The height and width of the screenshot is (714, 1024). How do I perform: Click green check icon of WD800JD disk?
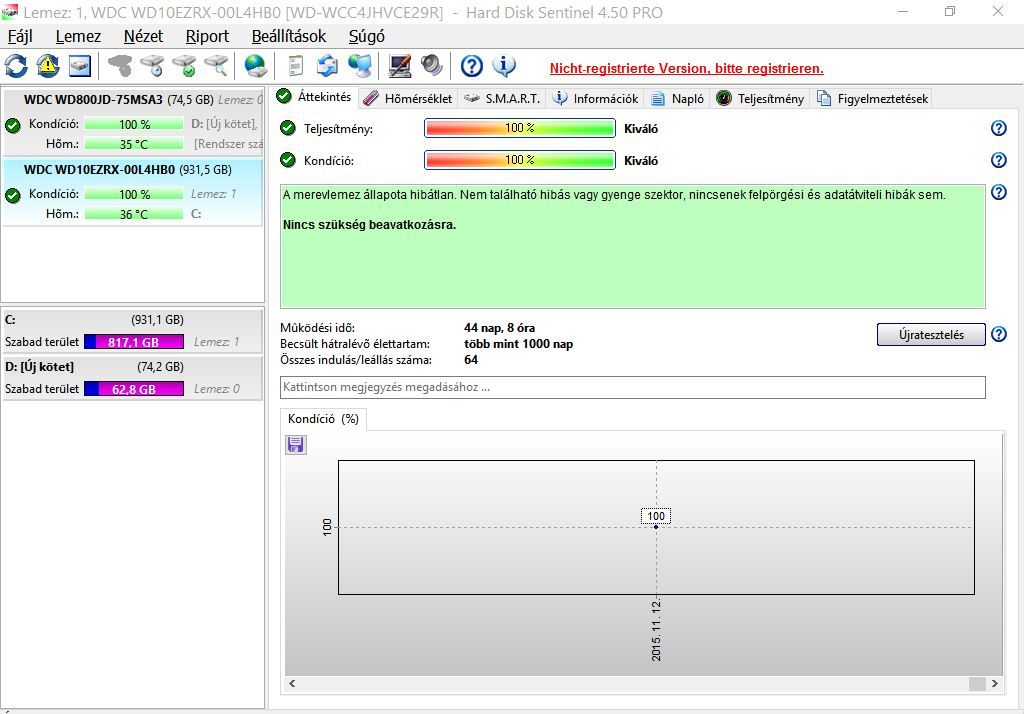[x=12, y=125]
